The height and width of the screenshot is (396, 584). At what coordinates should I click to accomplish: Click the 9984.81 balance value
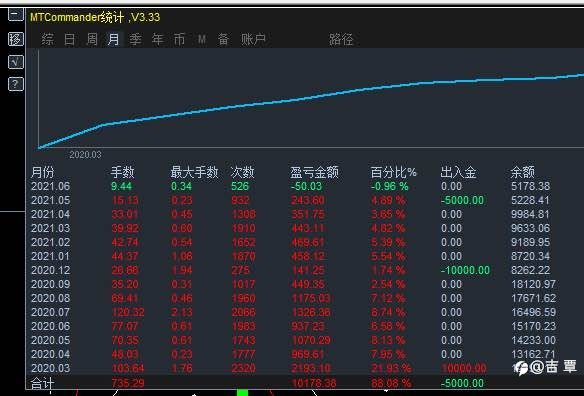530,214
